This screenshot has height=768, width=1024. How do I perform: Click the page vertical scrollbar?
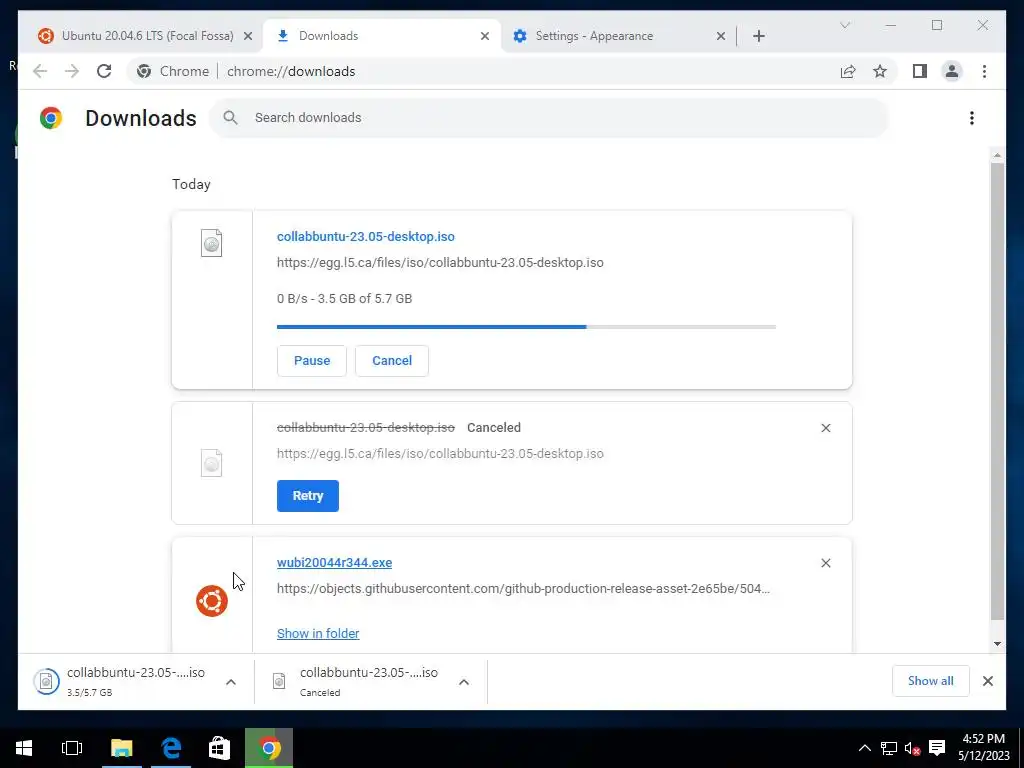pyautogui.click(x=997, y=392)
